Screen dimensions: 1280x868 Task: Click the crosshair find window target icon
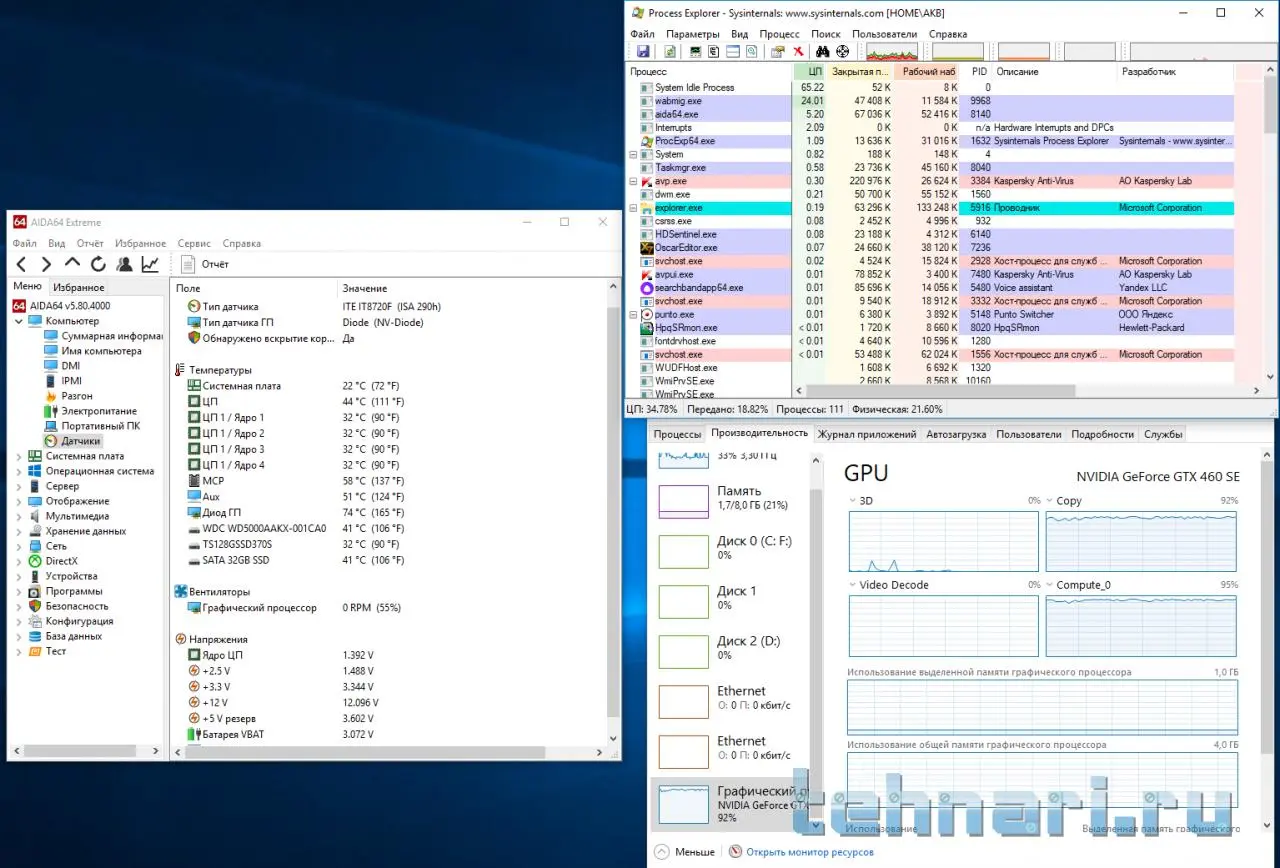tap(843, 52)
